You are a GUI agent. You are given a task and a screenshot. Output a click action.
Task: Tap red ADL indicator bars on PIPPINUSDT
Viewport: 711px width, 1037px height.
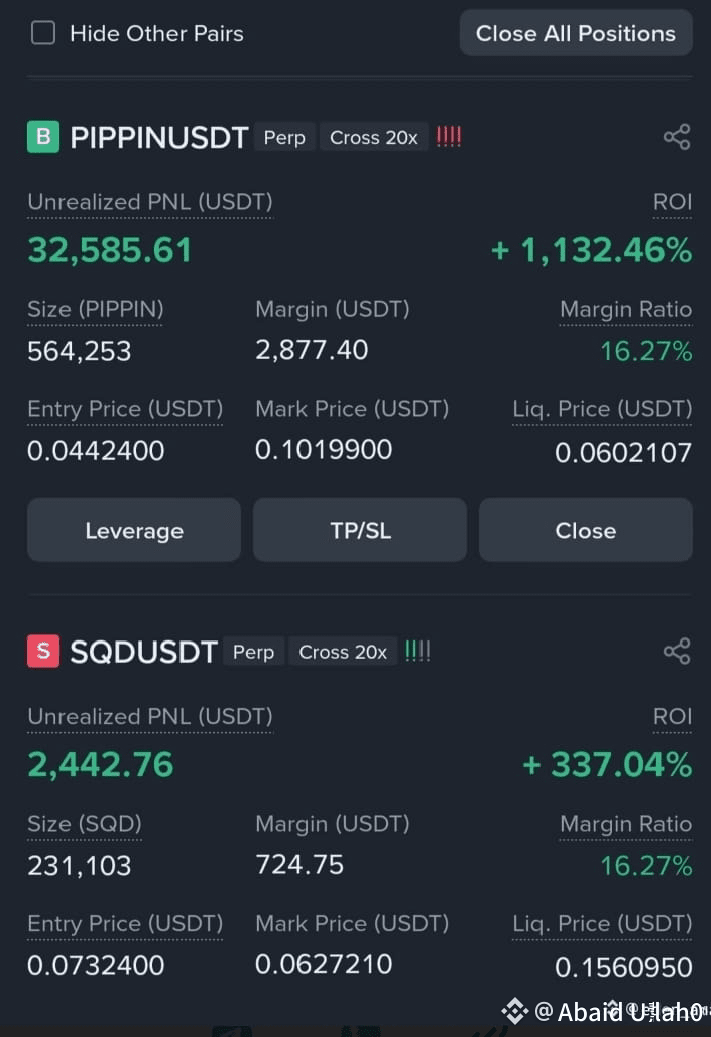click(448, 137)
